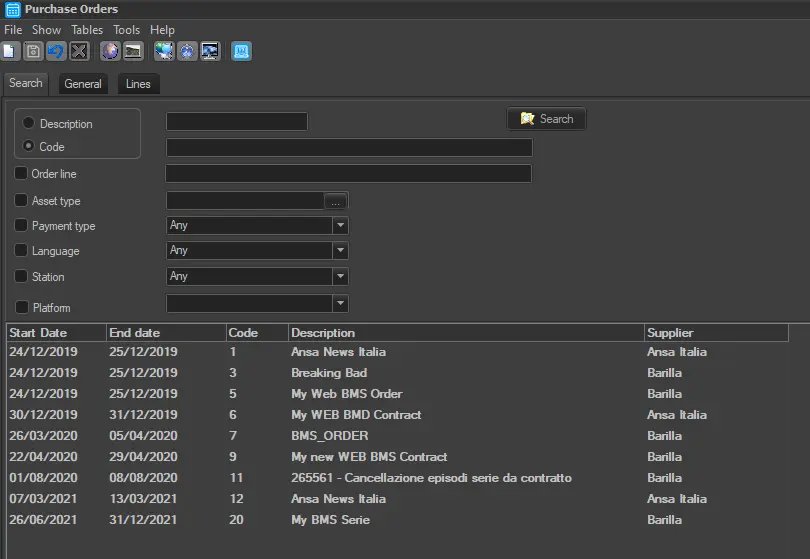Select the Description radio button
Viewport: 810px width, 559px height.
click(x=28, y=123)
